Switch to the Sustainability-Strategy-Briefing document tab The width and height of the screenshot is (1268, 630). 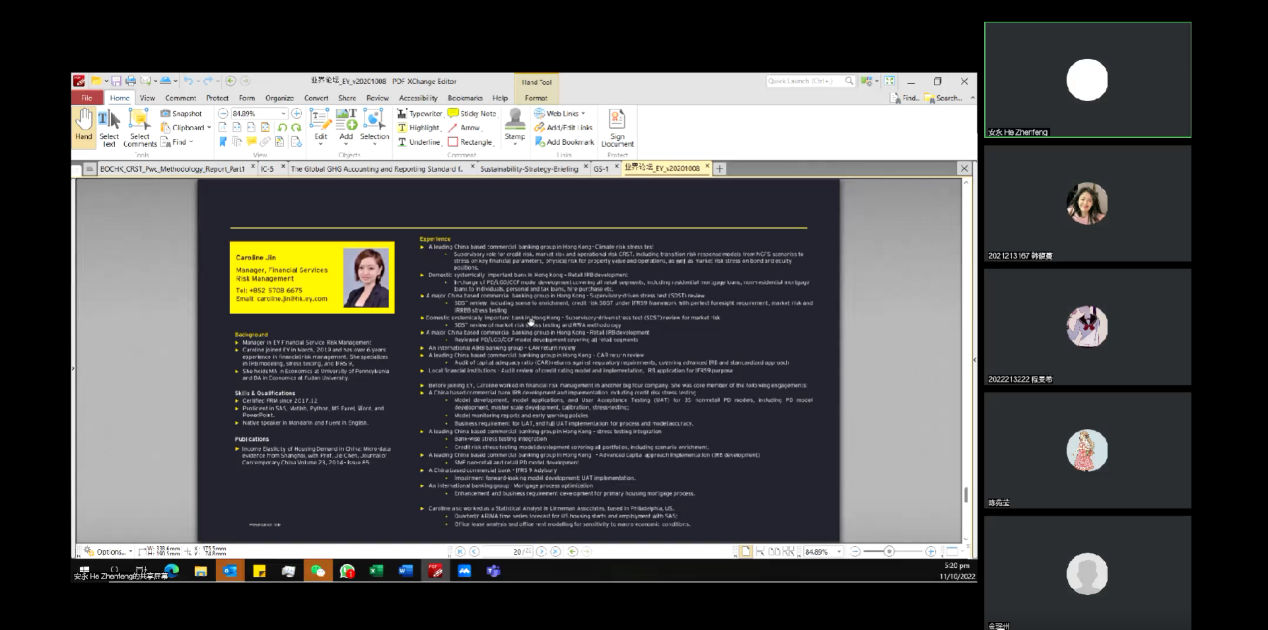click(x=528, y=169)
